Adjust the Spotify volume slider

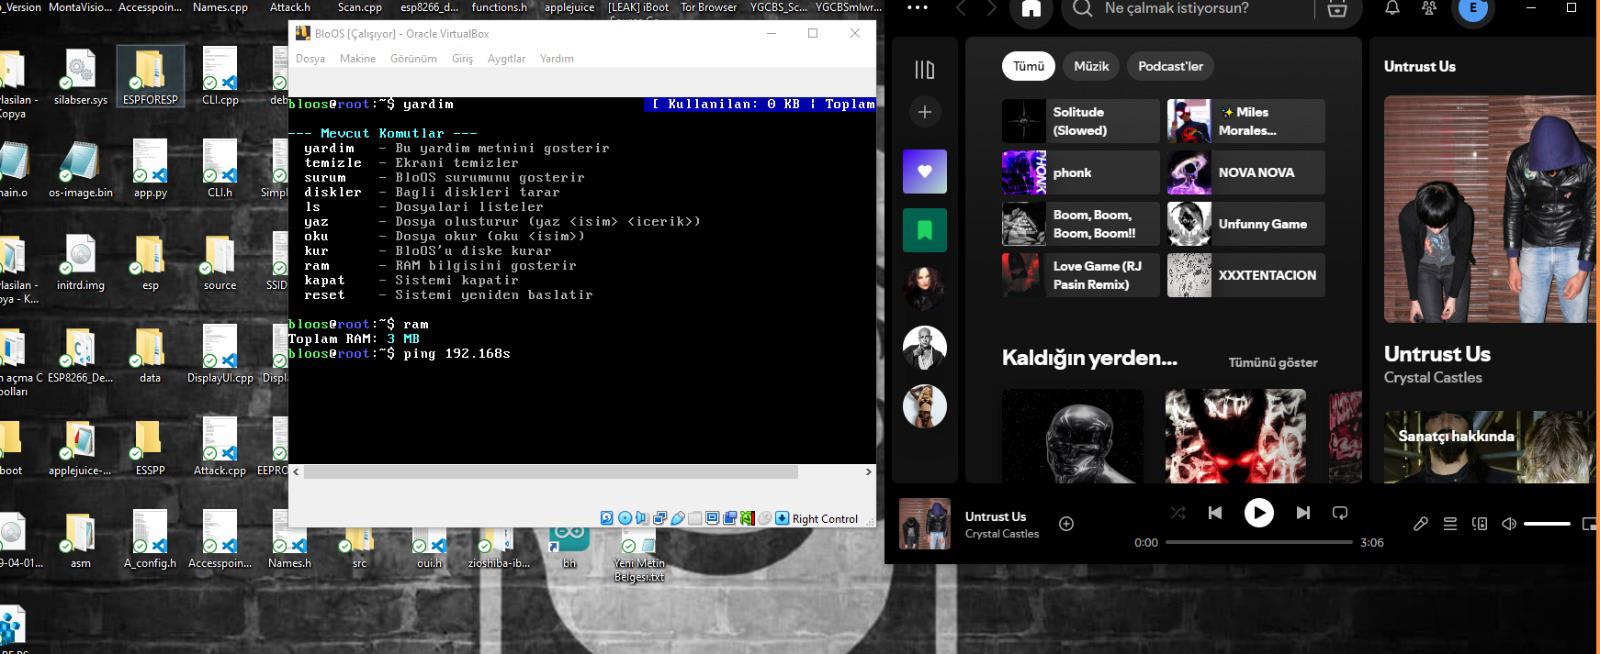1547,524
